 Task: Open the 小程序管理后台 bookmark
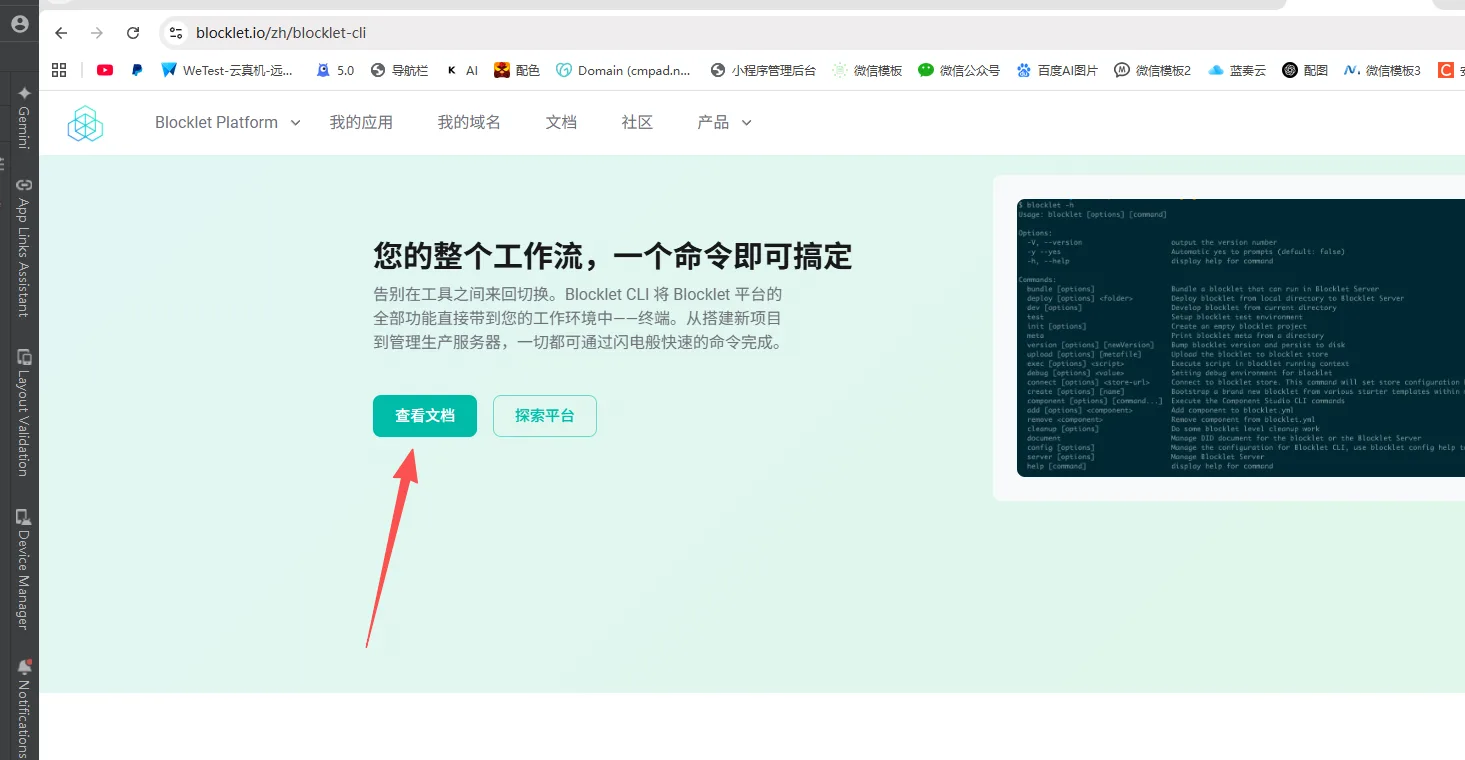pos(763,70)
